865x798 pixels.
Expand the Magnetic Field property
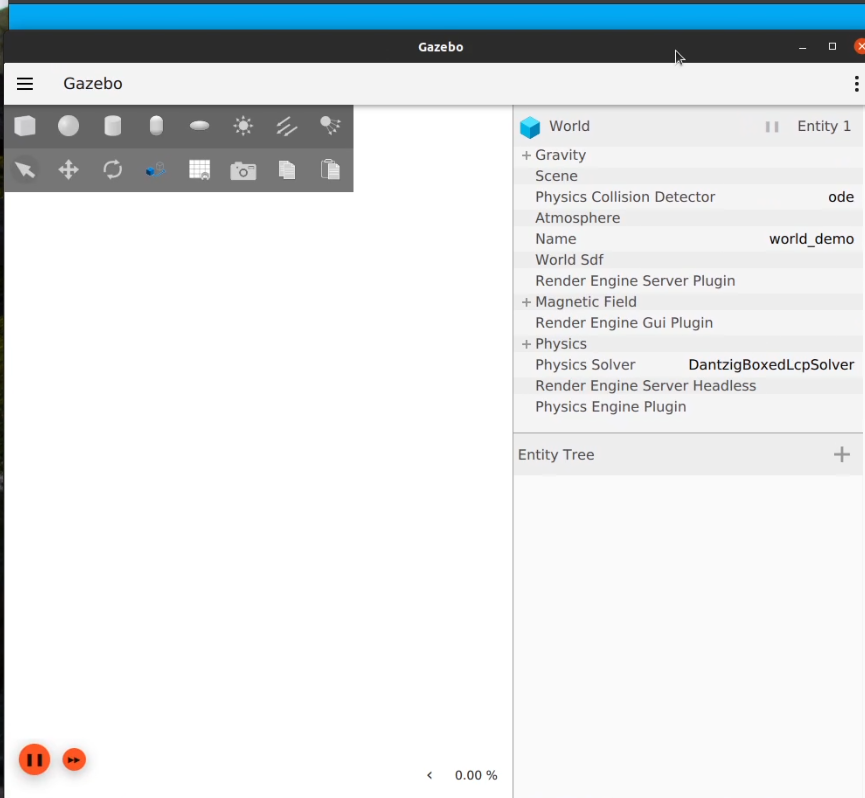526,302
